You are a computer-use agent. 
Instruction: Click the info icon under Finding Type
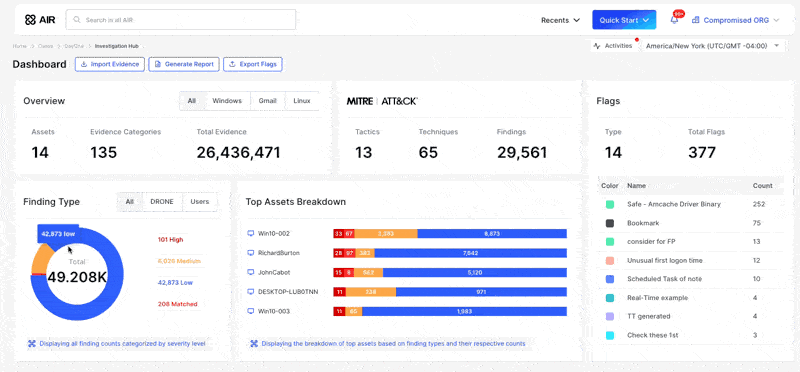(x=32, y=344)
